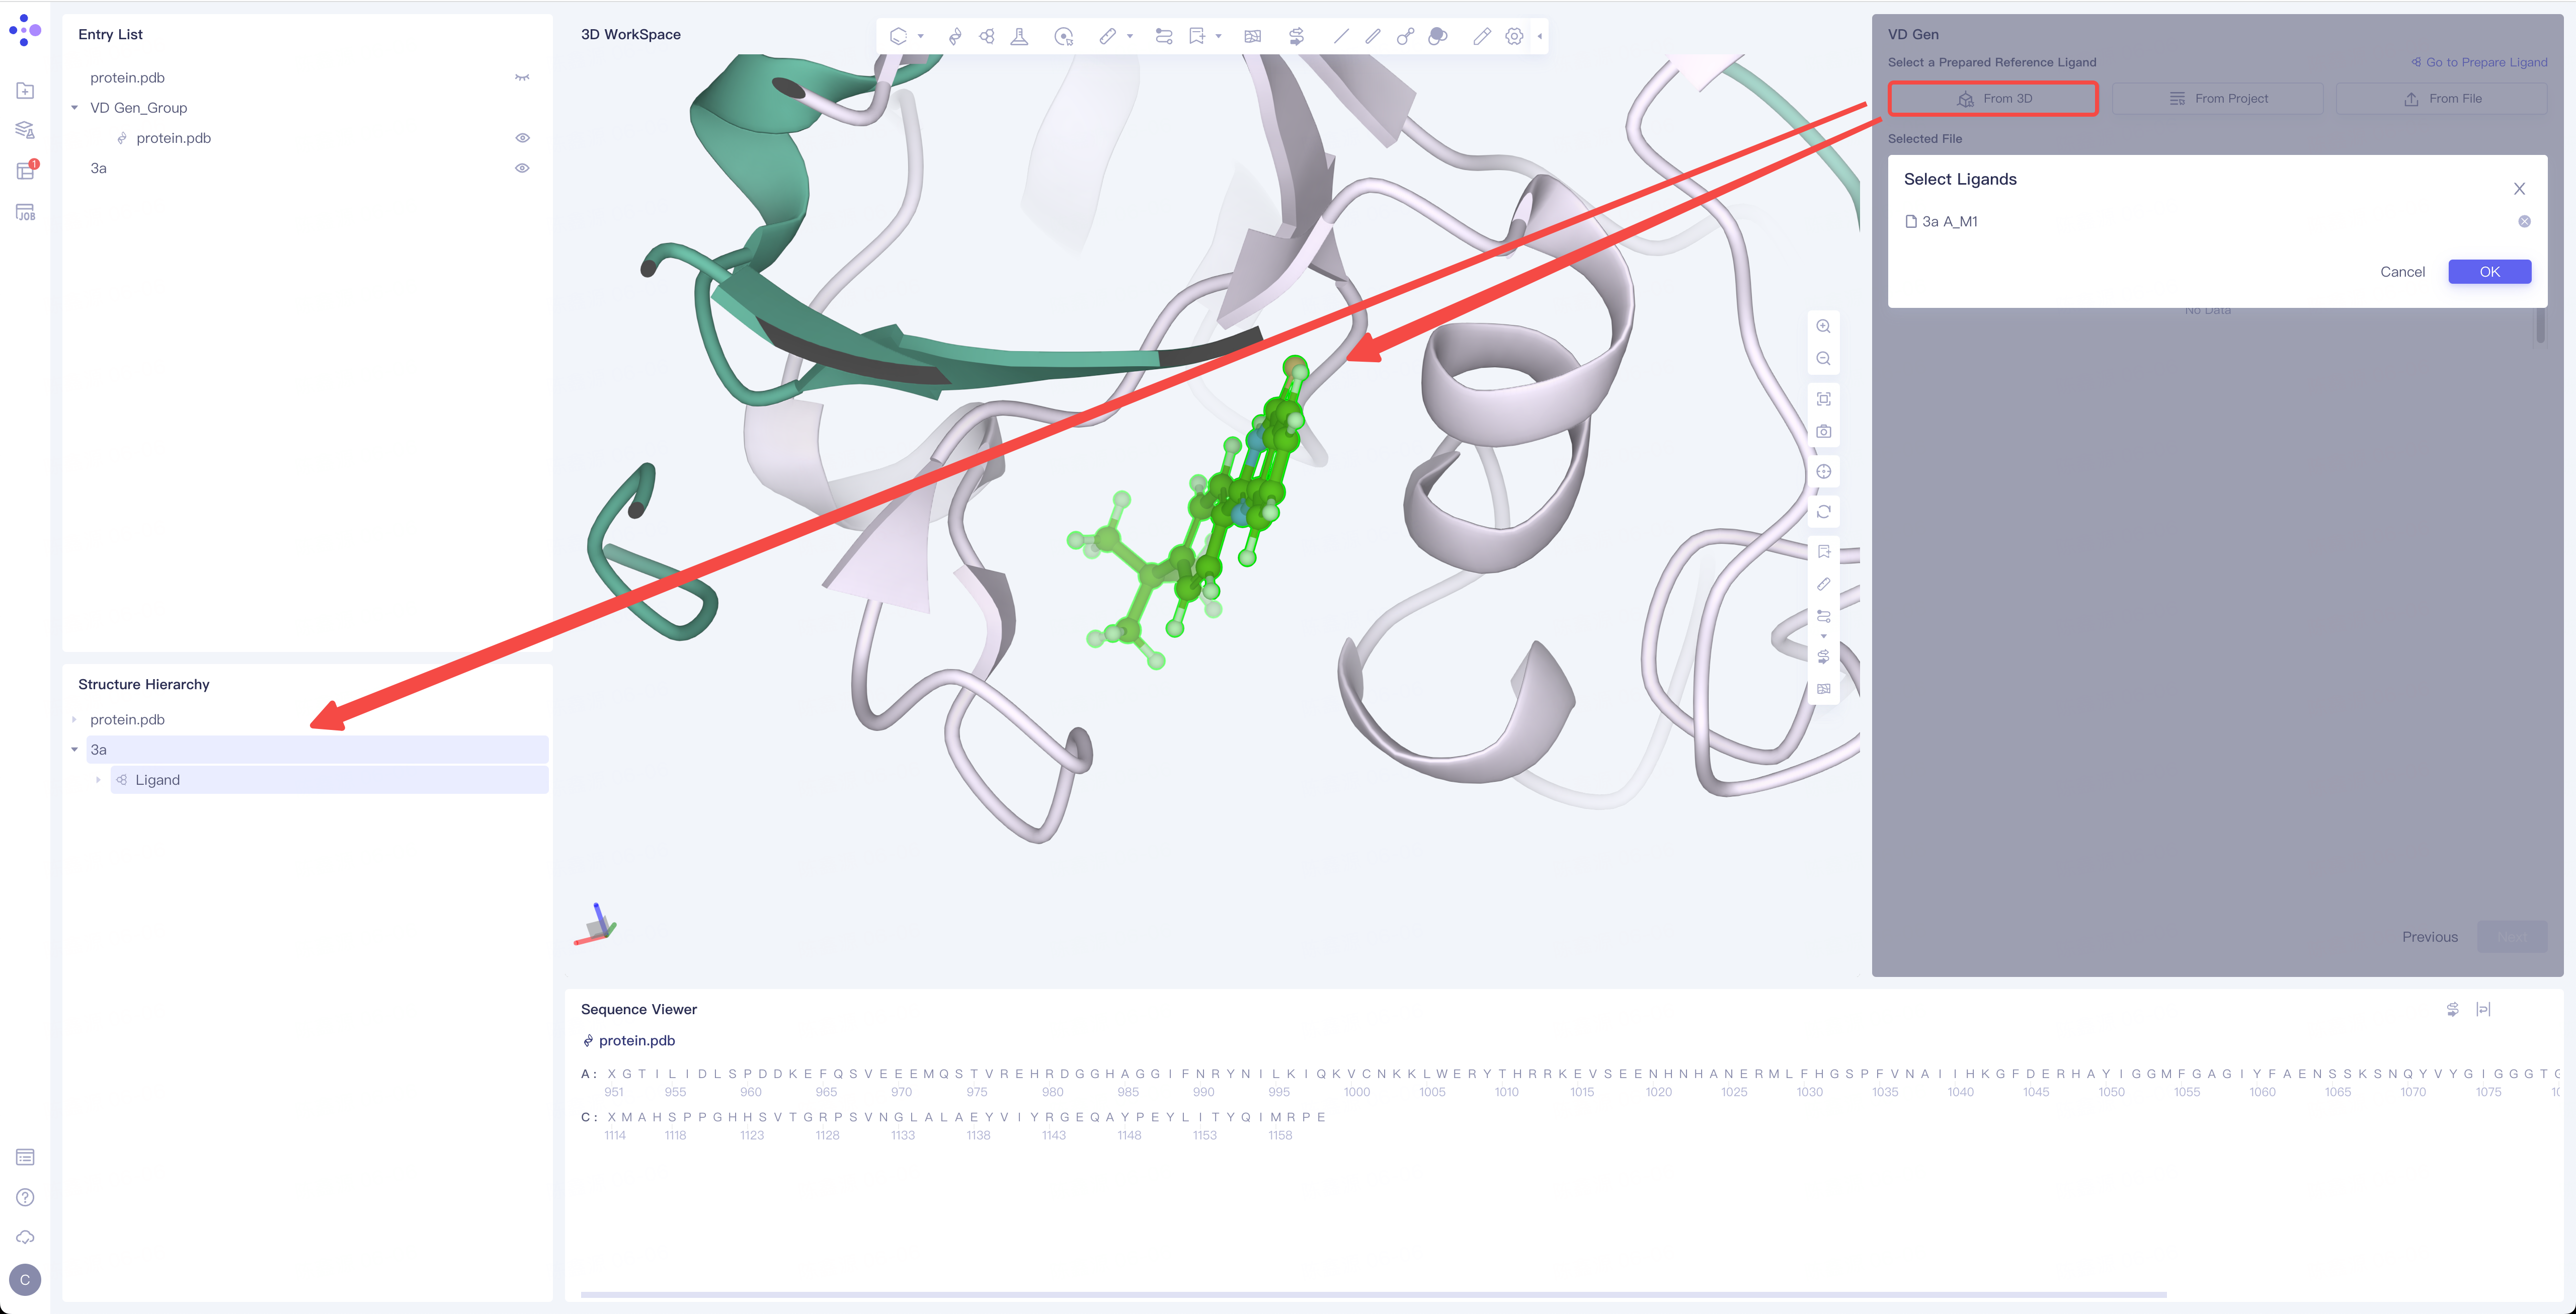The width and height of the screenshot is (2576, 1314).
Task: Click the align icon in Sequence Viewer
Action: click(x=2483, y=1009)
